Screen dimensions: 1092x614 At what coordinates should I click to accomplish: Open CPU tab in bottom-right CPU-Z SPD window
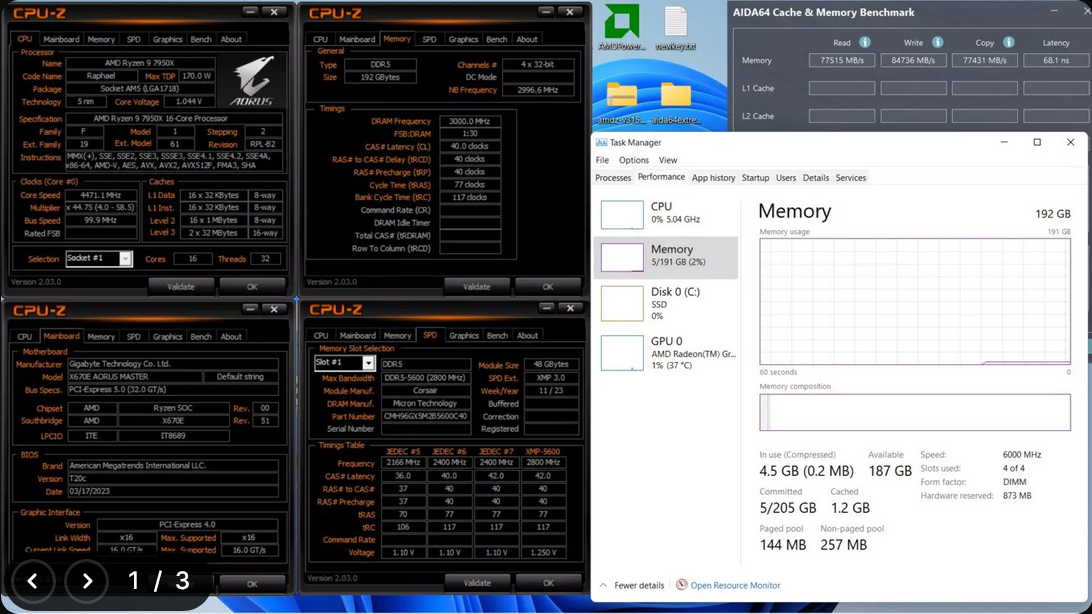[x=320, y=336]
